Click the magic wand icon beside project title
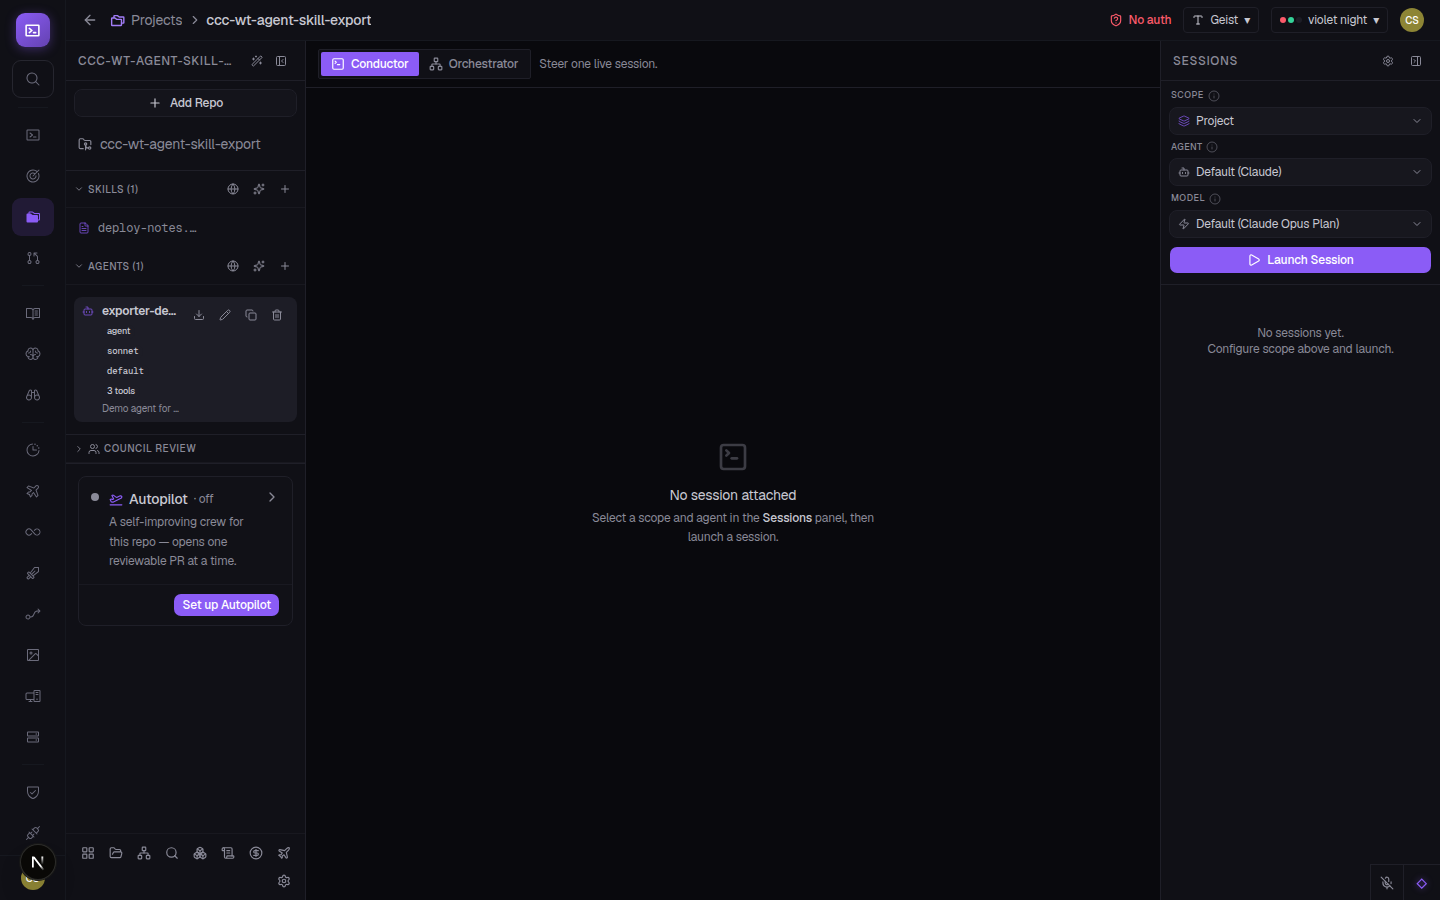 [257, 61]
